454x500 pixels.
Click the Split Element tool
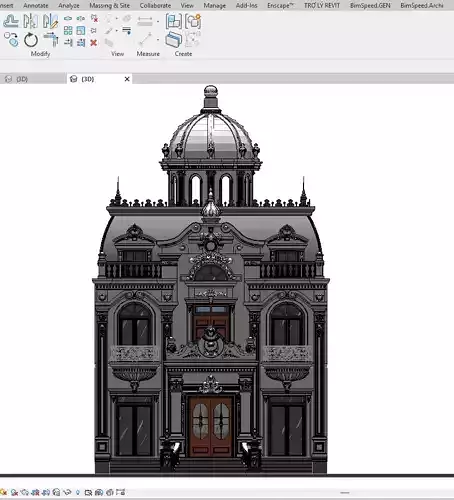coord(68,18)
